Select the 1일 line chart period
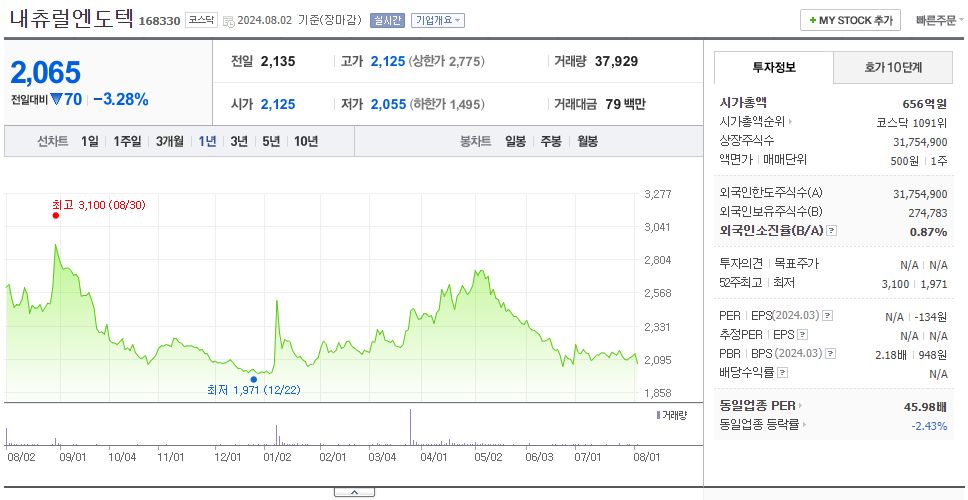The height and width of the screenshot is (500, 968). (90, 141)
